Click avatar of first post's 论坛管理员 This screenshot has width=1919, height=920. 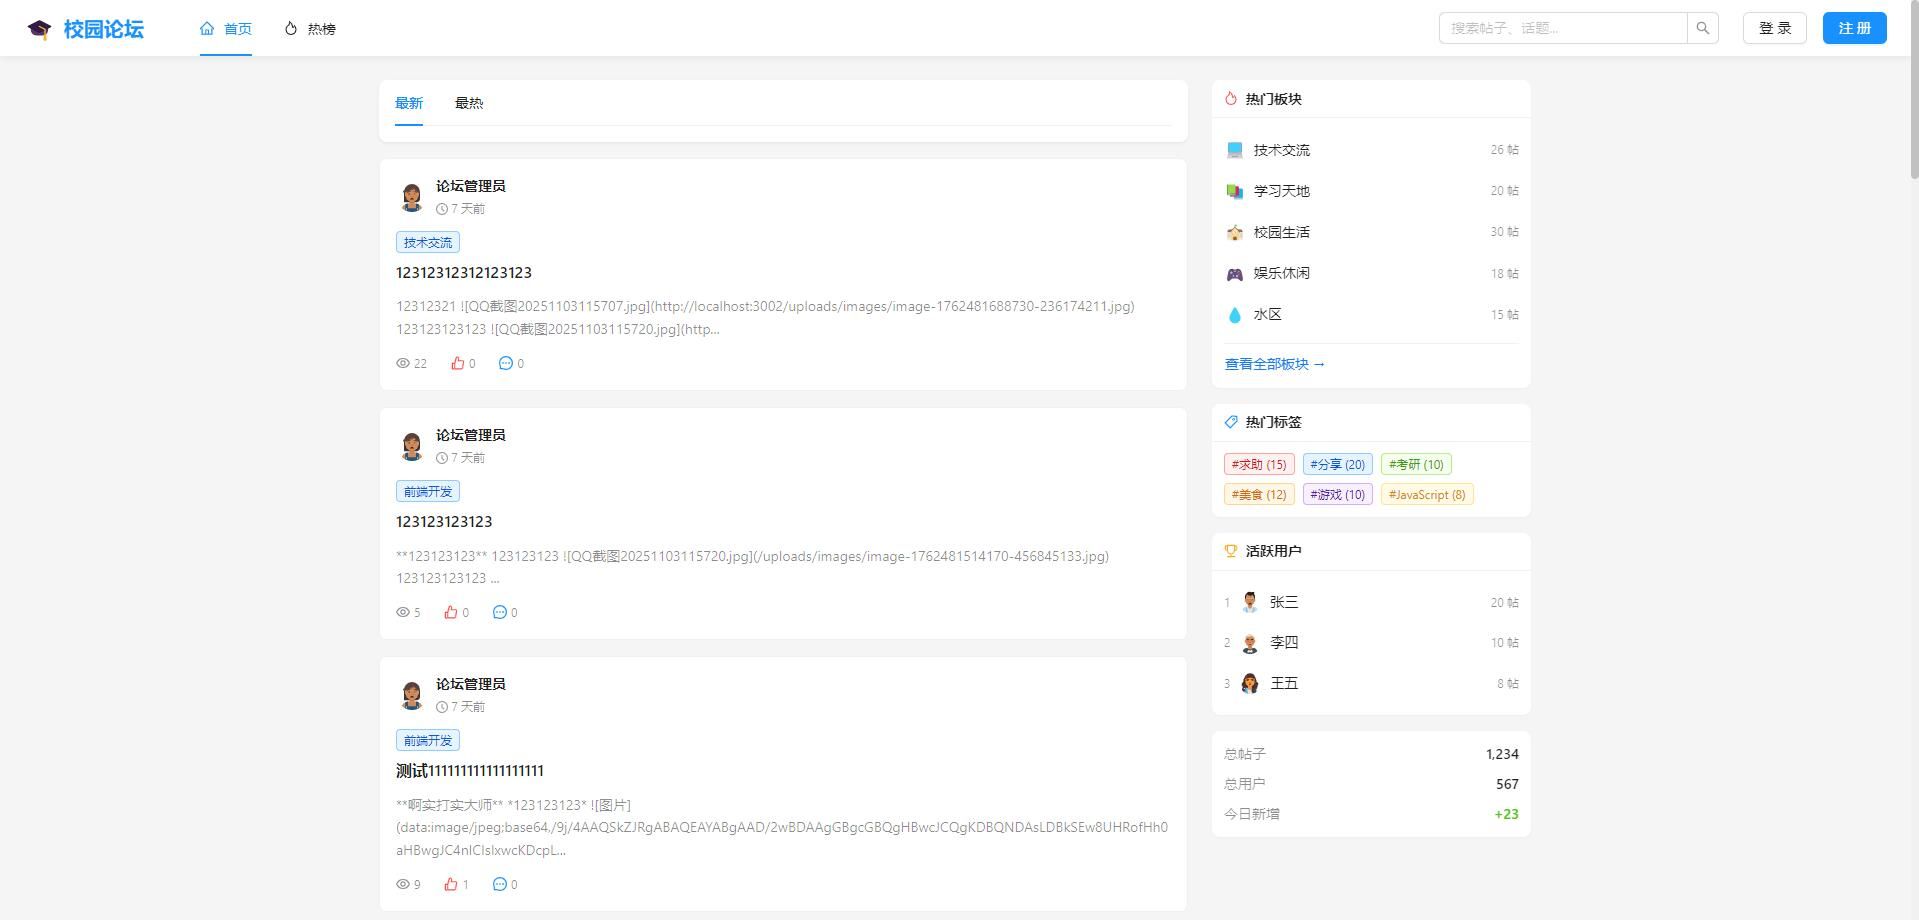coord(411,196)
